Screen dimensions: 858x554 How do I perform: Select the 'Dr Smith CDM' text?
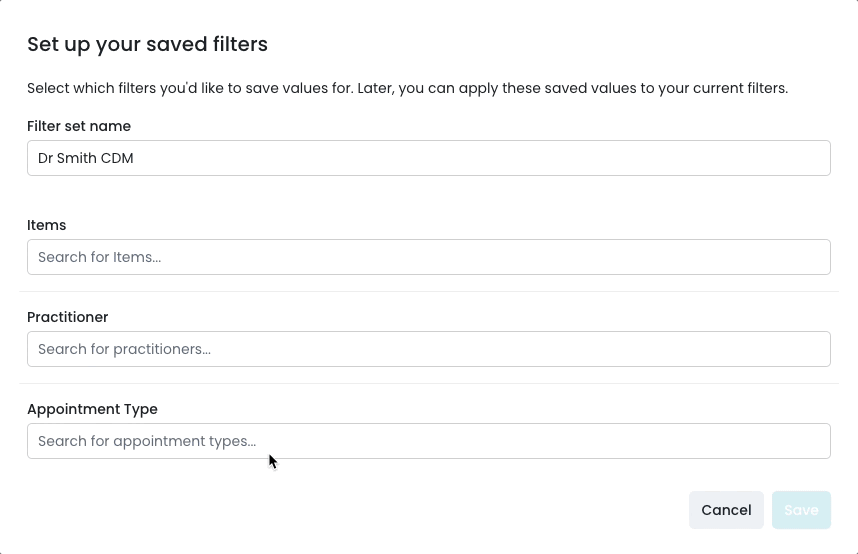[x=86, y=158]
